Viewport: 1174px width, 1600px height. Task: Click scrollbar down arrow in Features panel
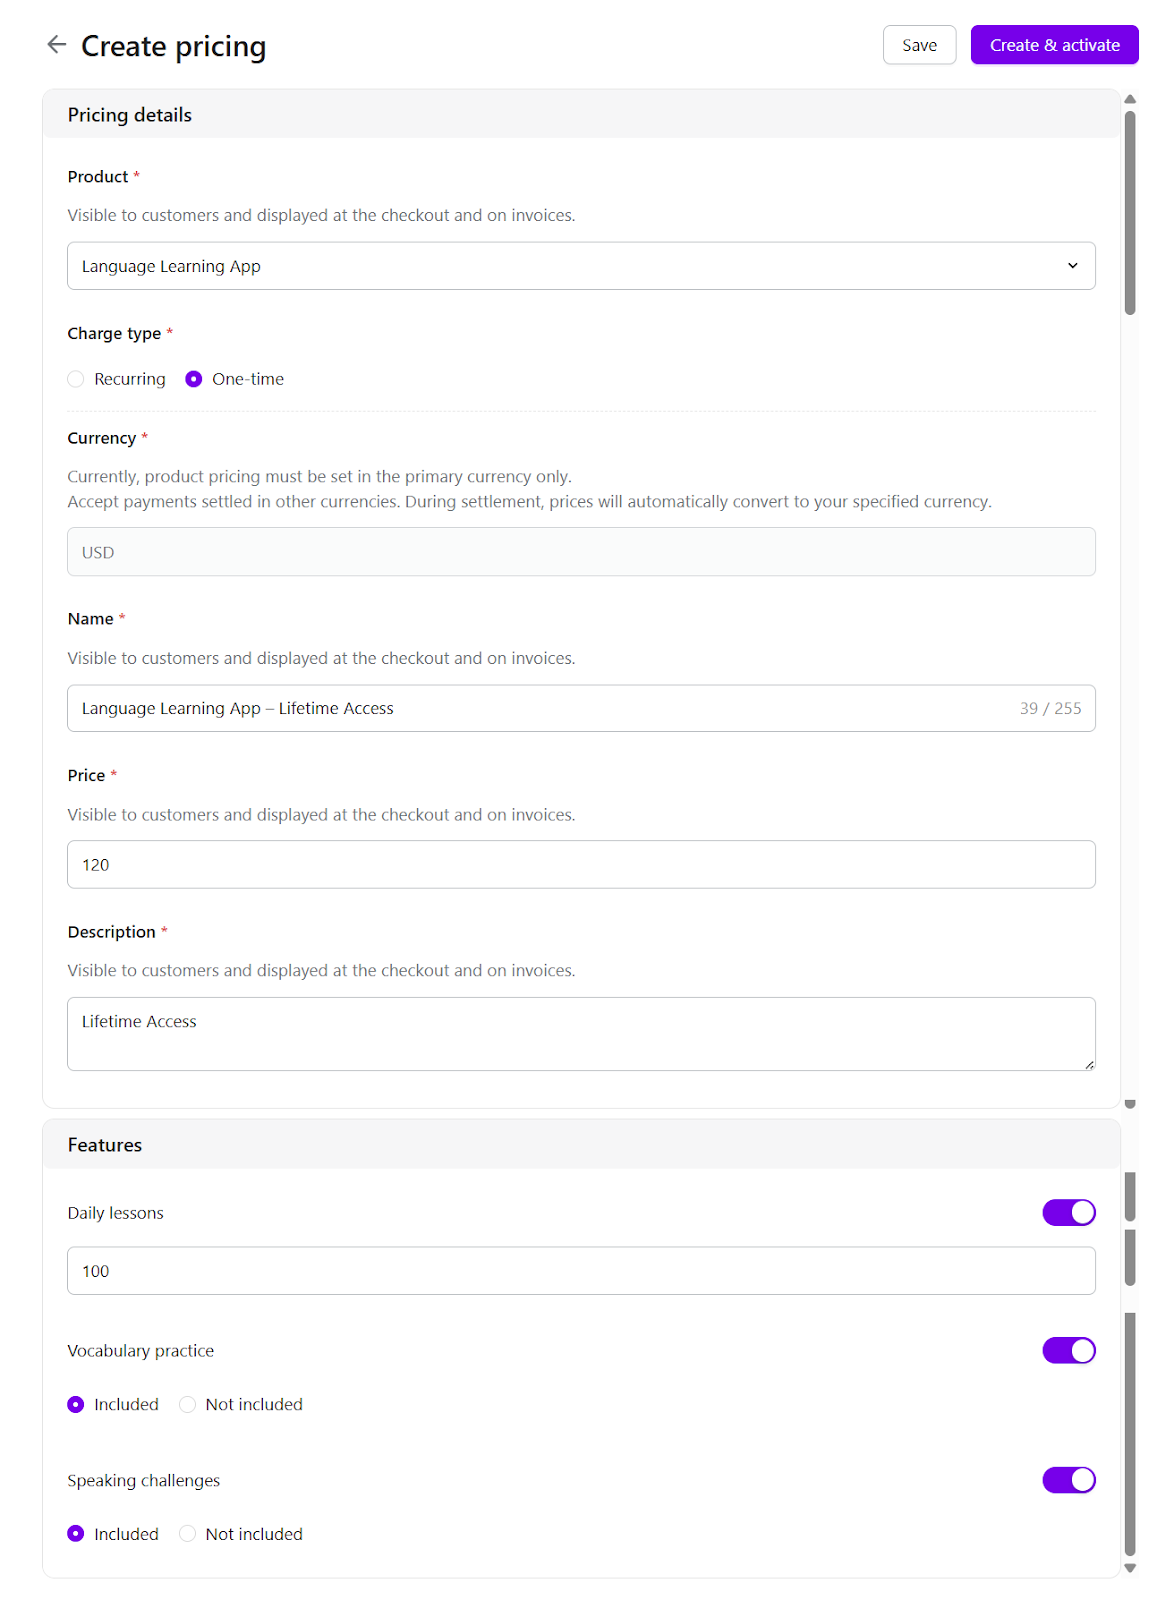pos(1130,1568)
